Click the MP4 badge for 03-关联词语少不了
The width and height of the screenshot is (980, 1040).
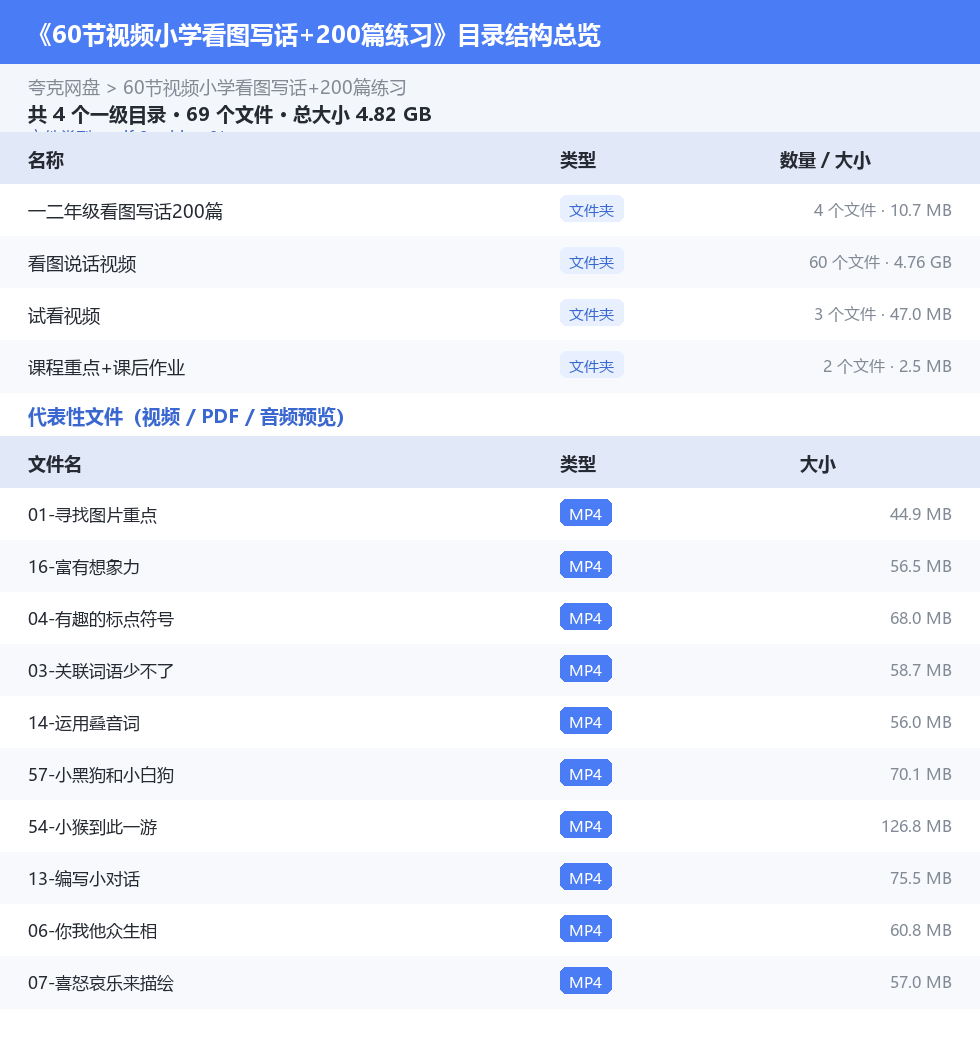point(585,670)
